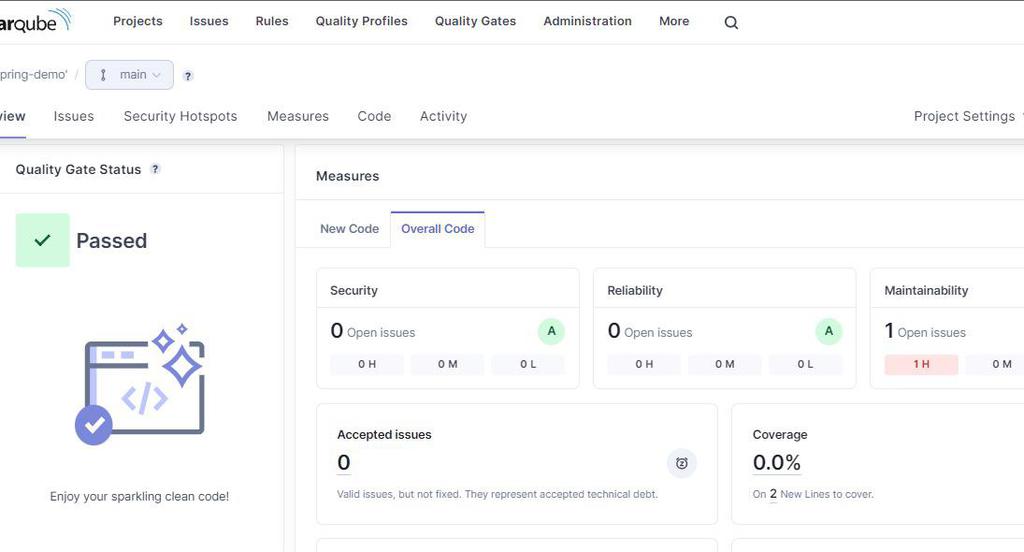This screenshot has height=552, width=1024.
Task: Click the 1 open issues Maintainability link
Action: [890, 331]
